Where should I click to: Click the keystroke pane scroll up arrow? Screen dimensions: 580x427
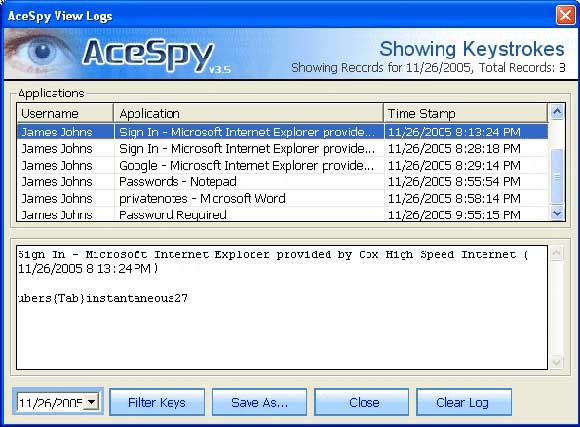556,253
